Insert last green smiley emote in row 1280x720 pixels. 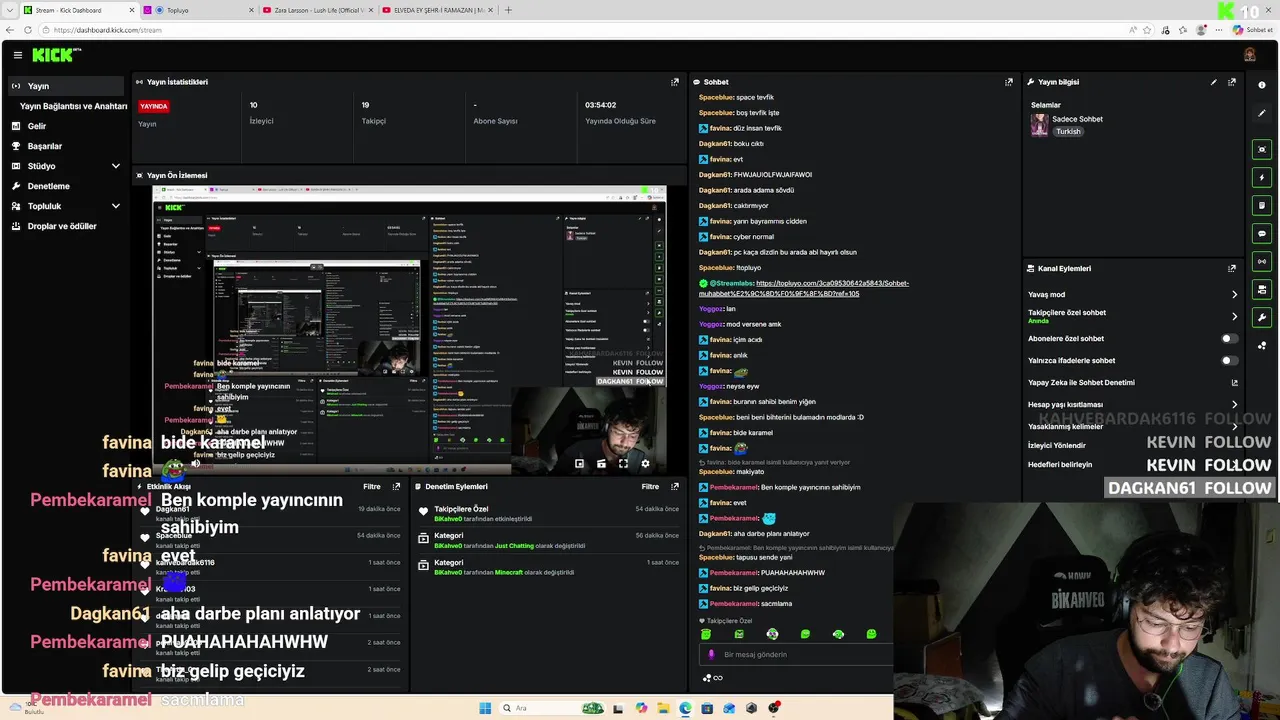[871, 634]
